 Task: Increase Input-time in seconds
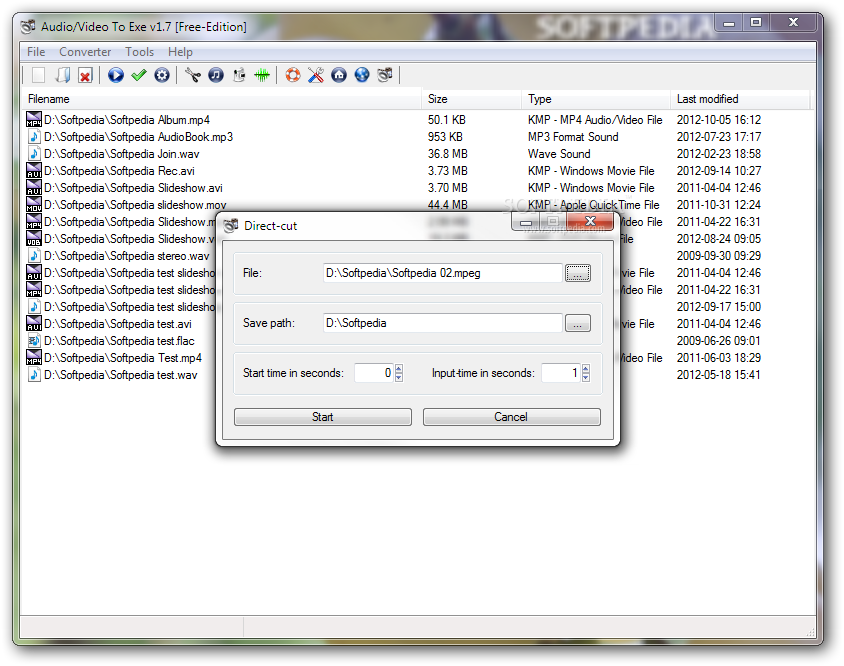pos(586,369)
